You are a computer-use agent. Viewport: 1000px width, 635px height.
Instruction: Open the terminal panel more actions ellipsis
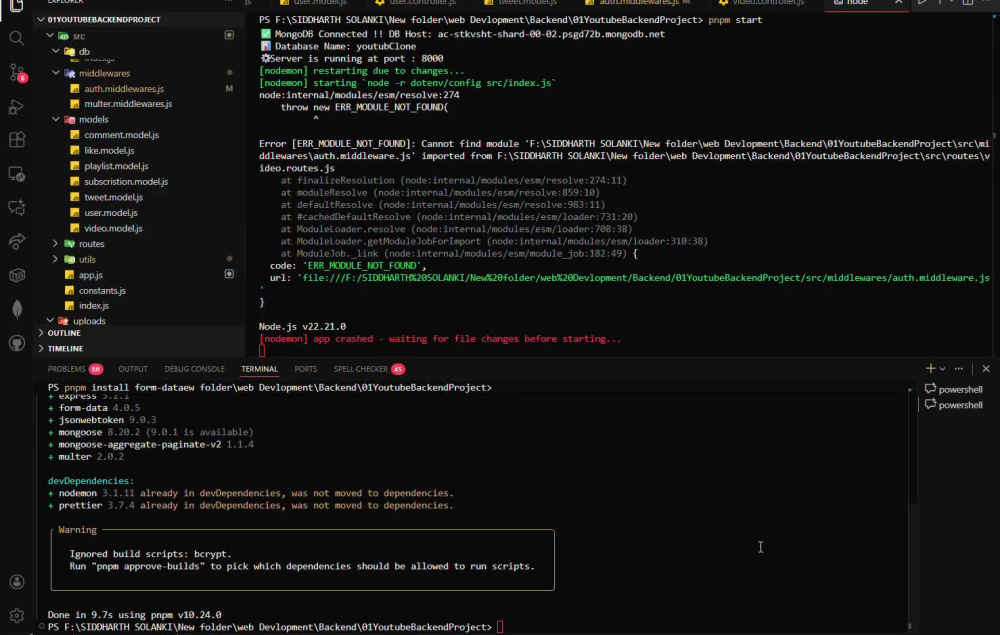(959, 369)
